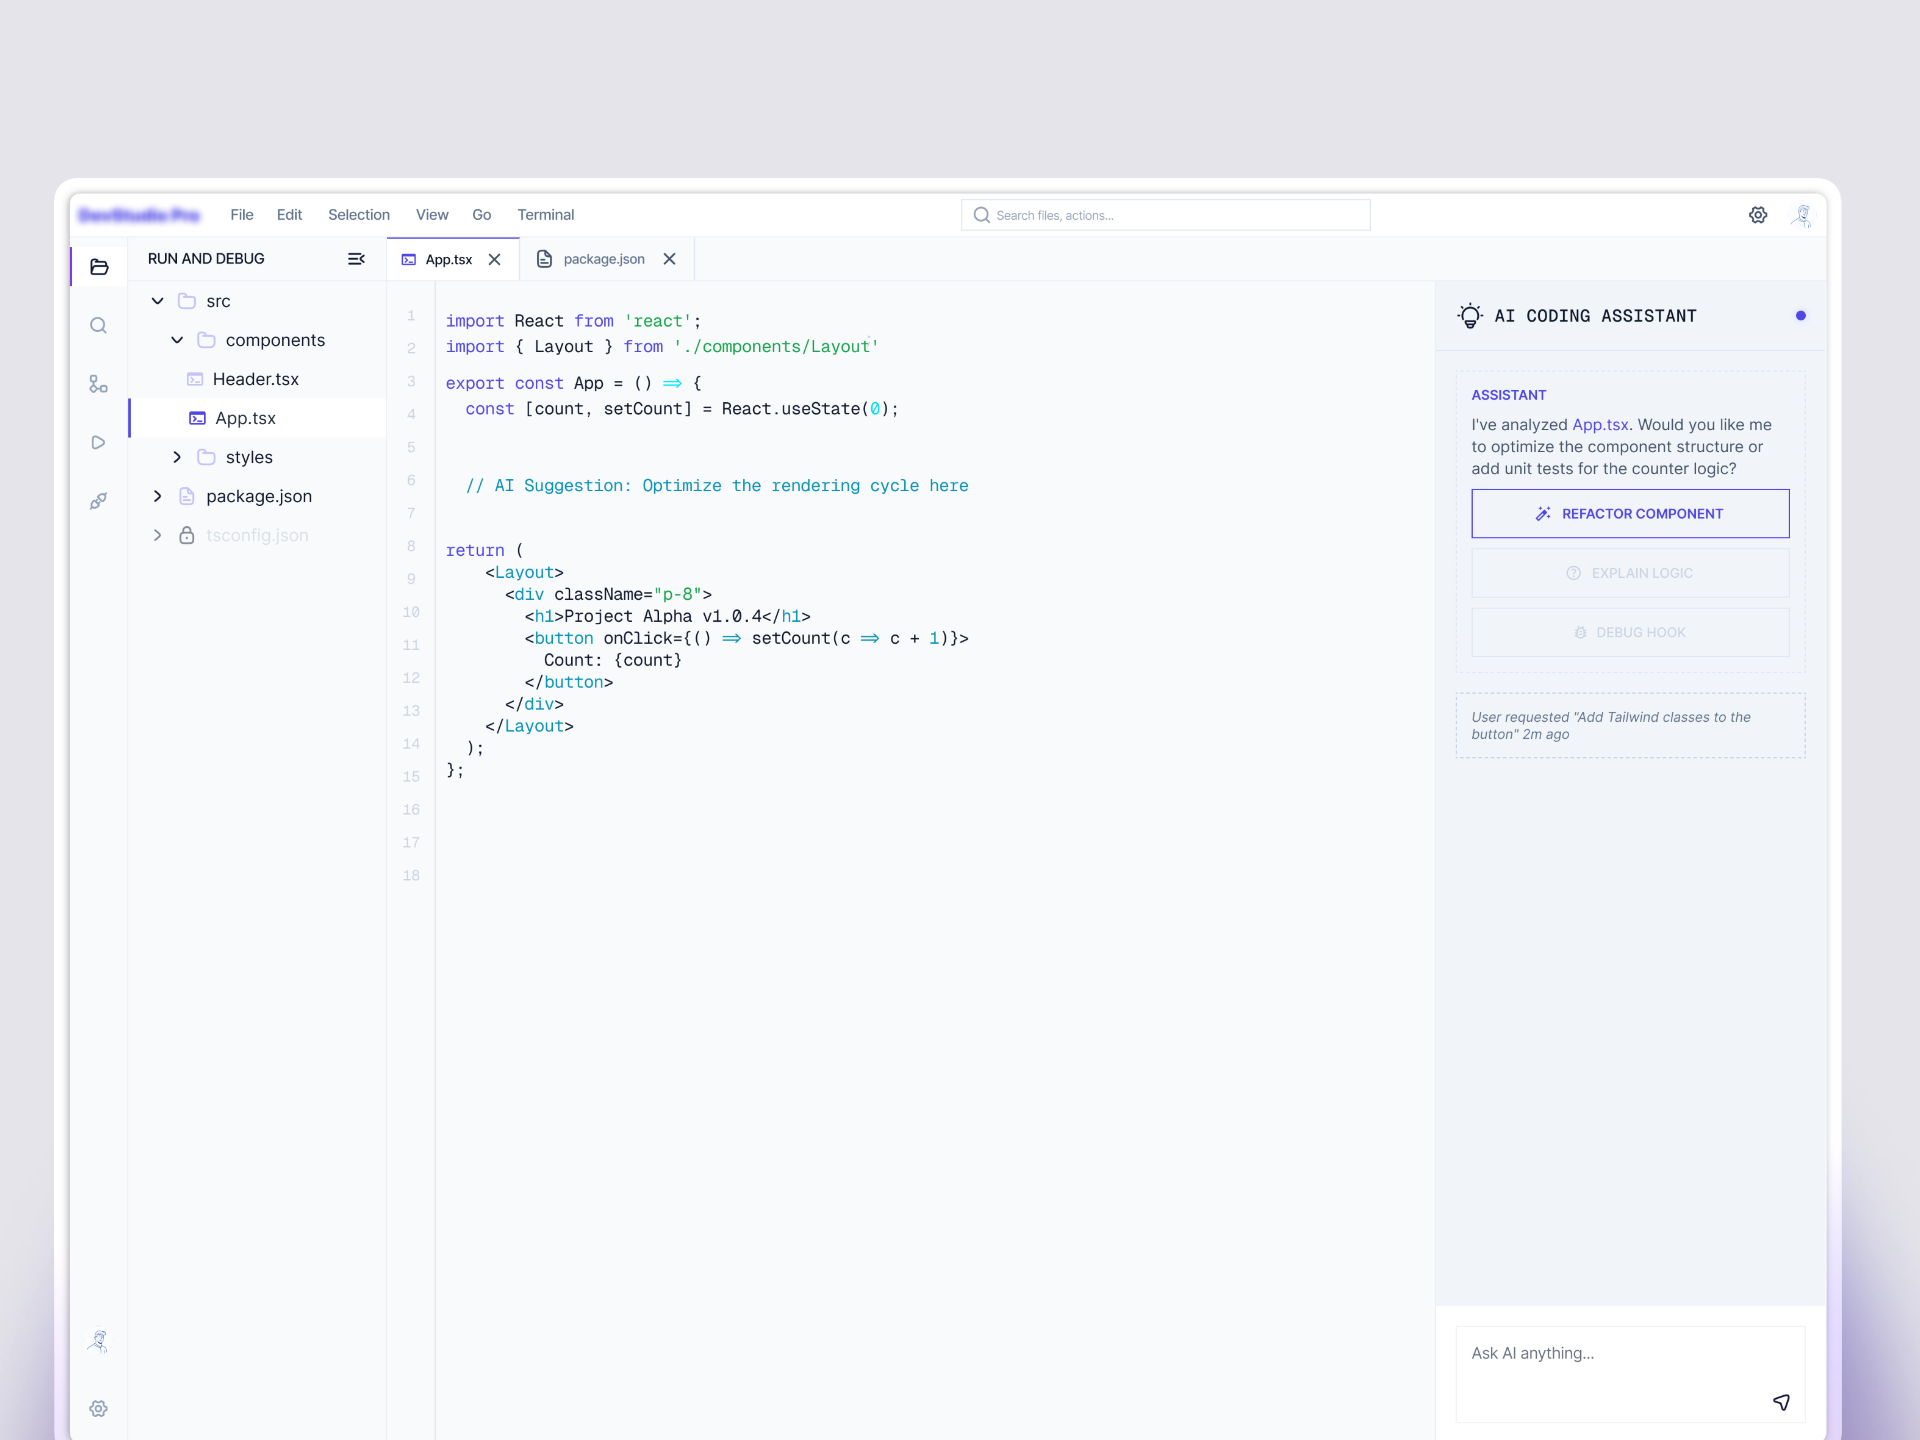The image size is (1920, 1440).
Task: Open the Edit menu
Action: click(x=289, y=215)
